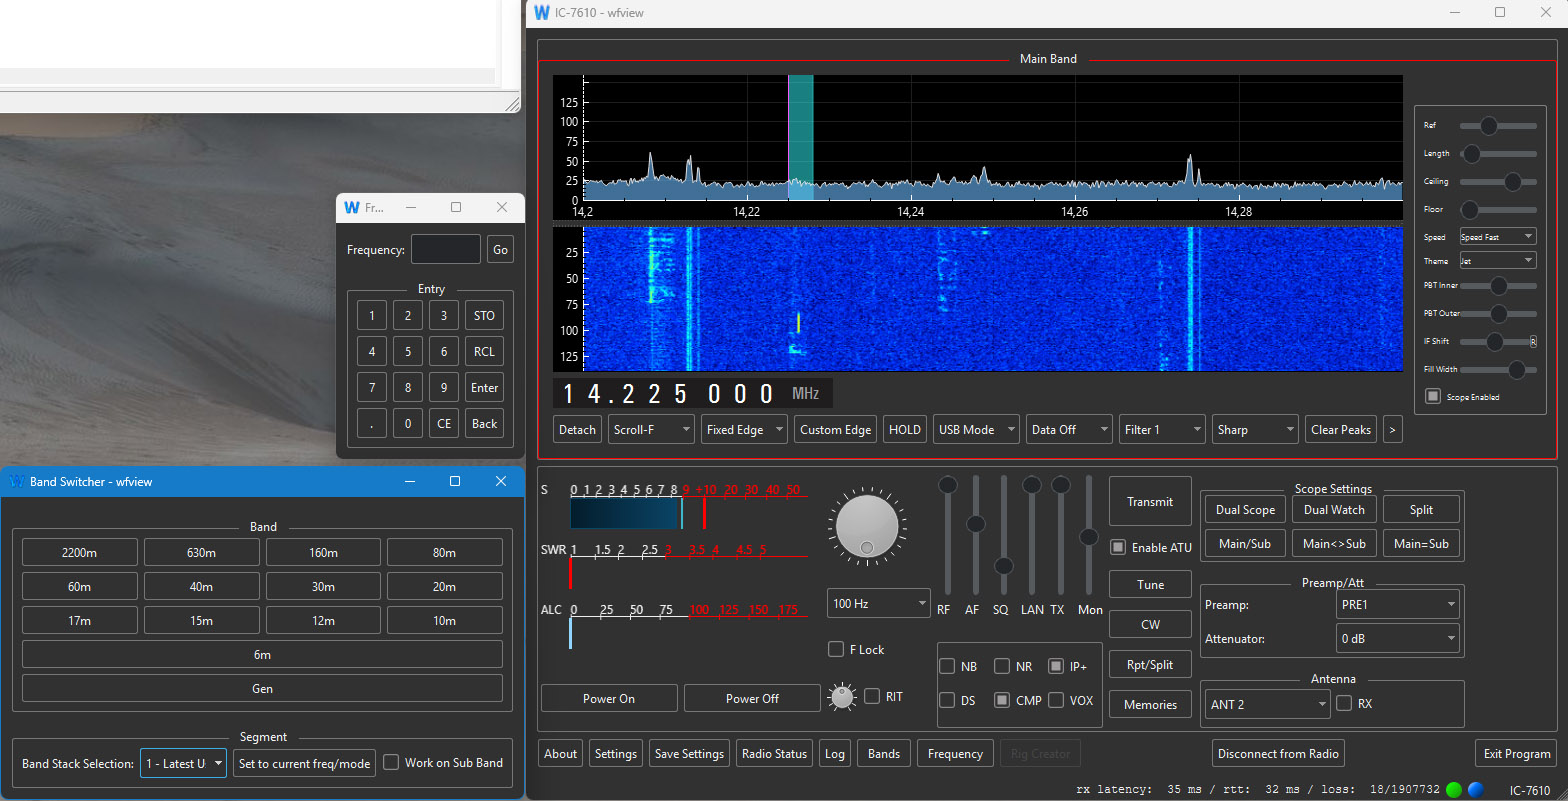Click the About button
This screenshot has height=801, width=1568.
560,753
